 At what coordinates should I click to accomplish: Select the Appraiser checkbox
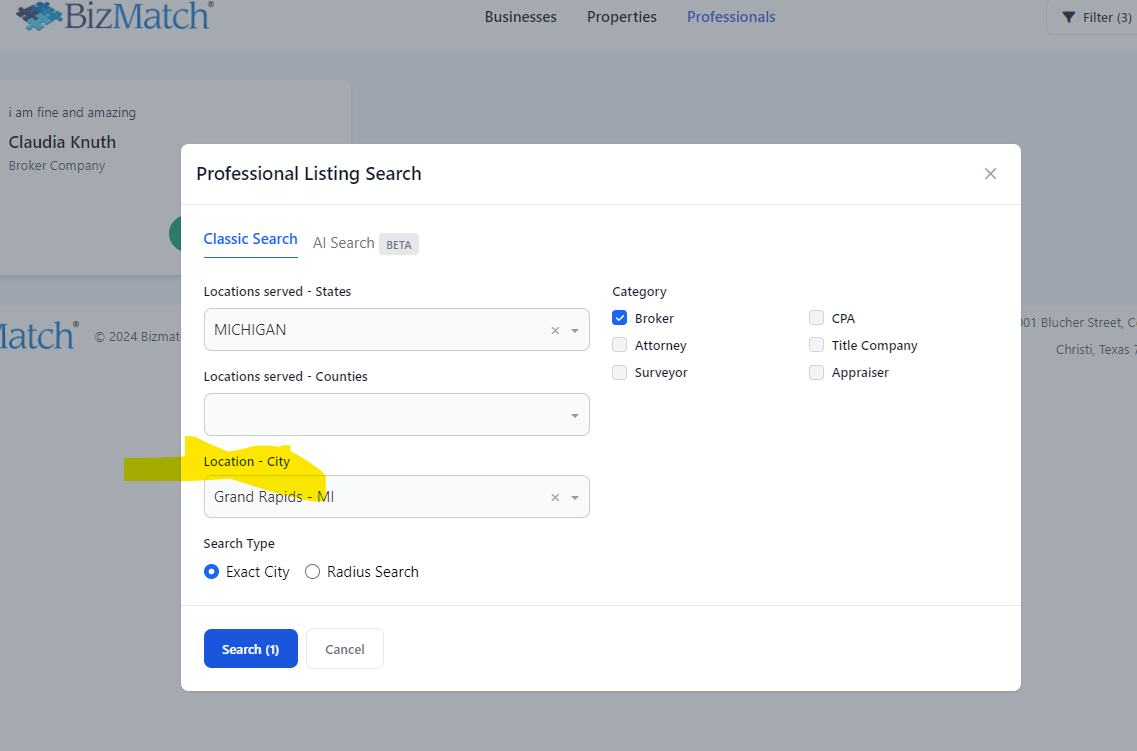(817, 372)
